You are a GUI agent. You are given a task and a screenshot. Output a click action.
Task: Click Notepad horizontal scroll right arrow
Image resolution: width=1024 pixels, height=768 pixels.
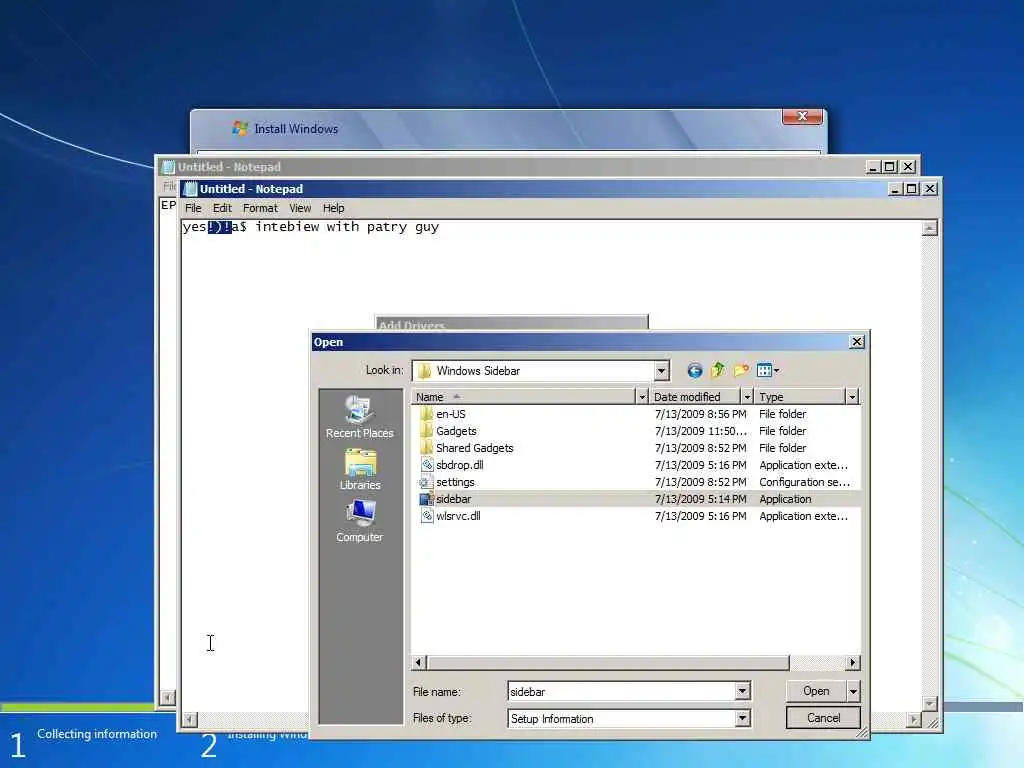(x=914, y=720)
